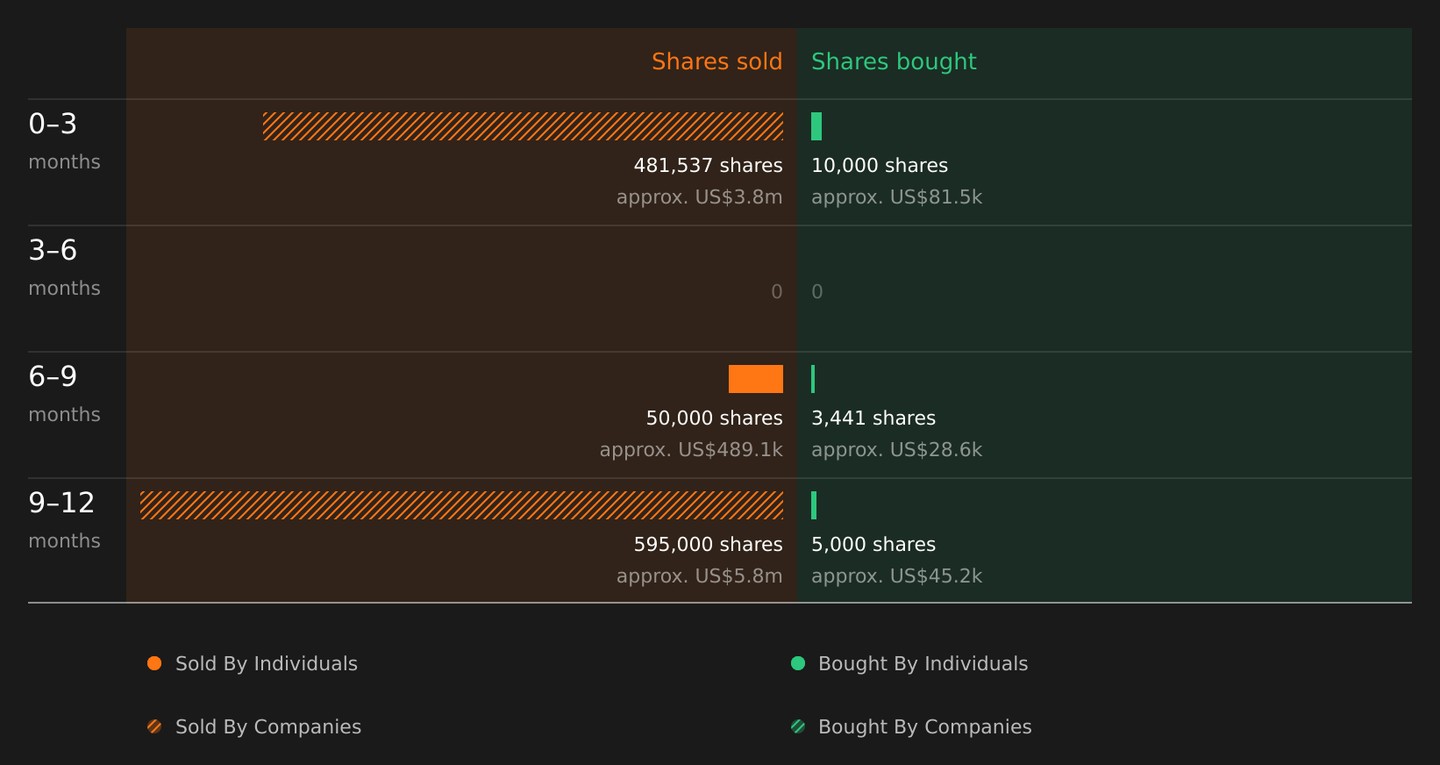Click the 3–6 months shares sold zero

pos(777,292)
